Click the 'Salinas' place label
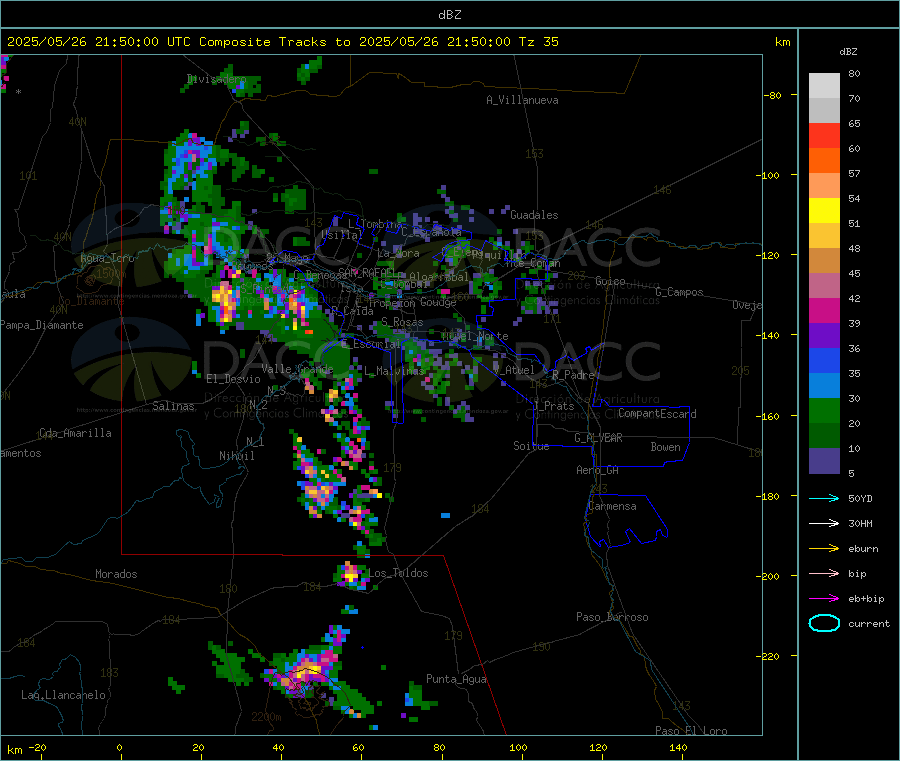The height and width of the screenshot is (761, 900). 173,406
